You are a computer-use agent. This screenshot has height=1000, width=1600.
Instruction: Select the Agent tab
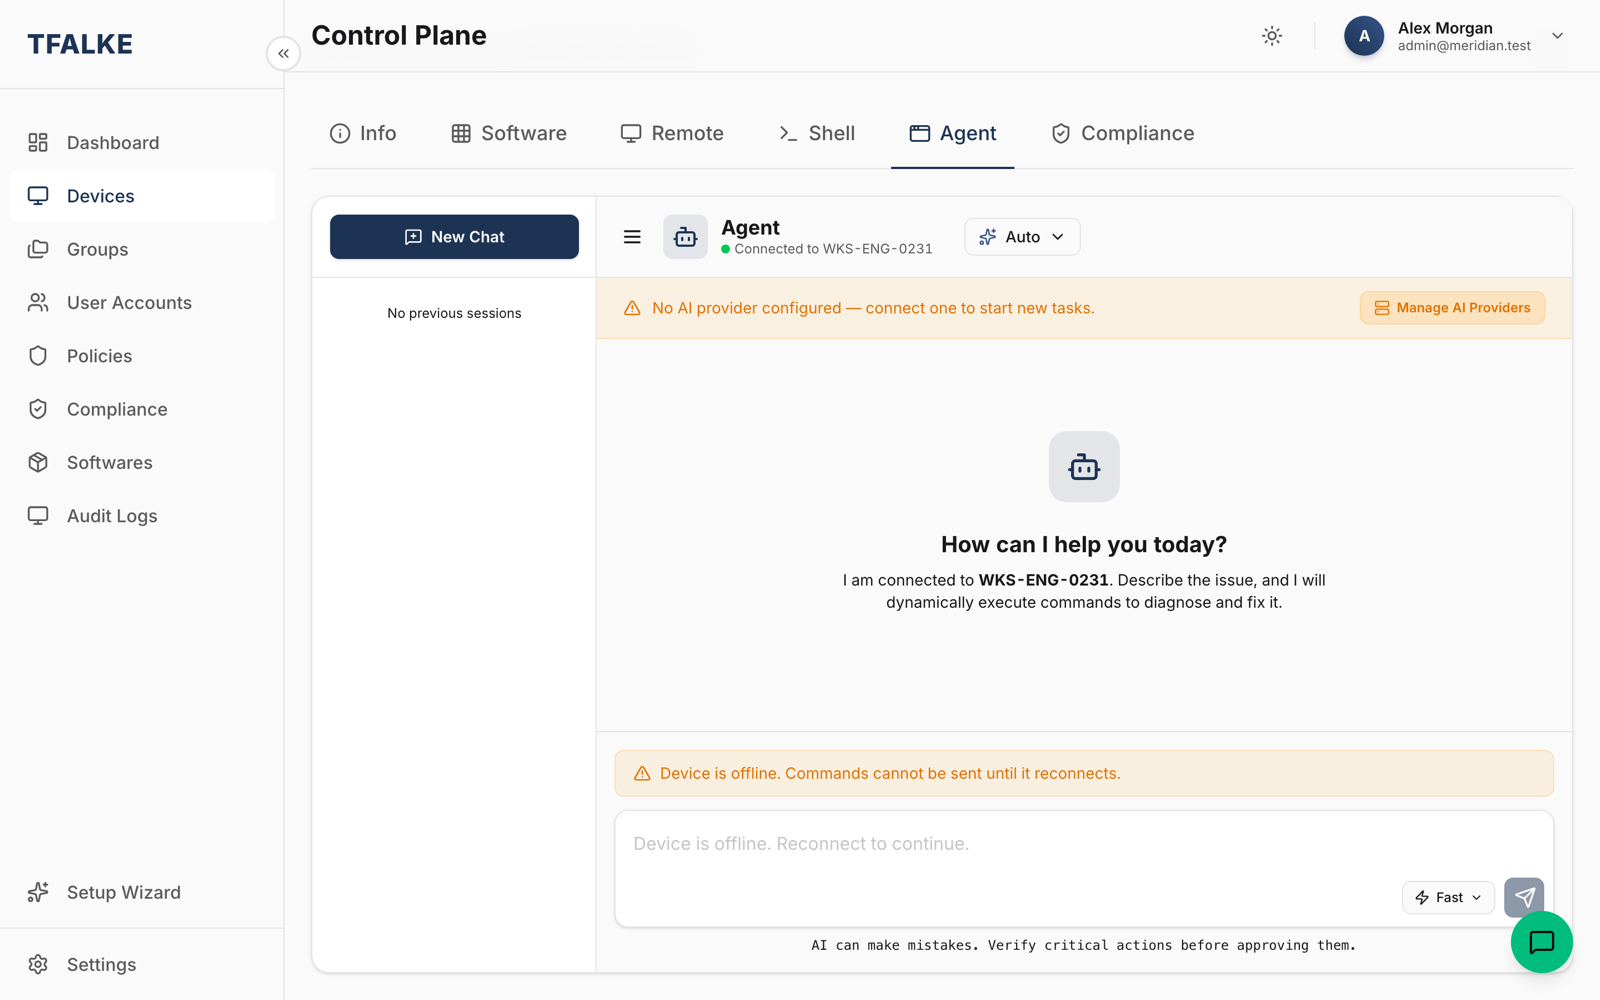click(x=953, y=134)
